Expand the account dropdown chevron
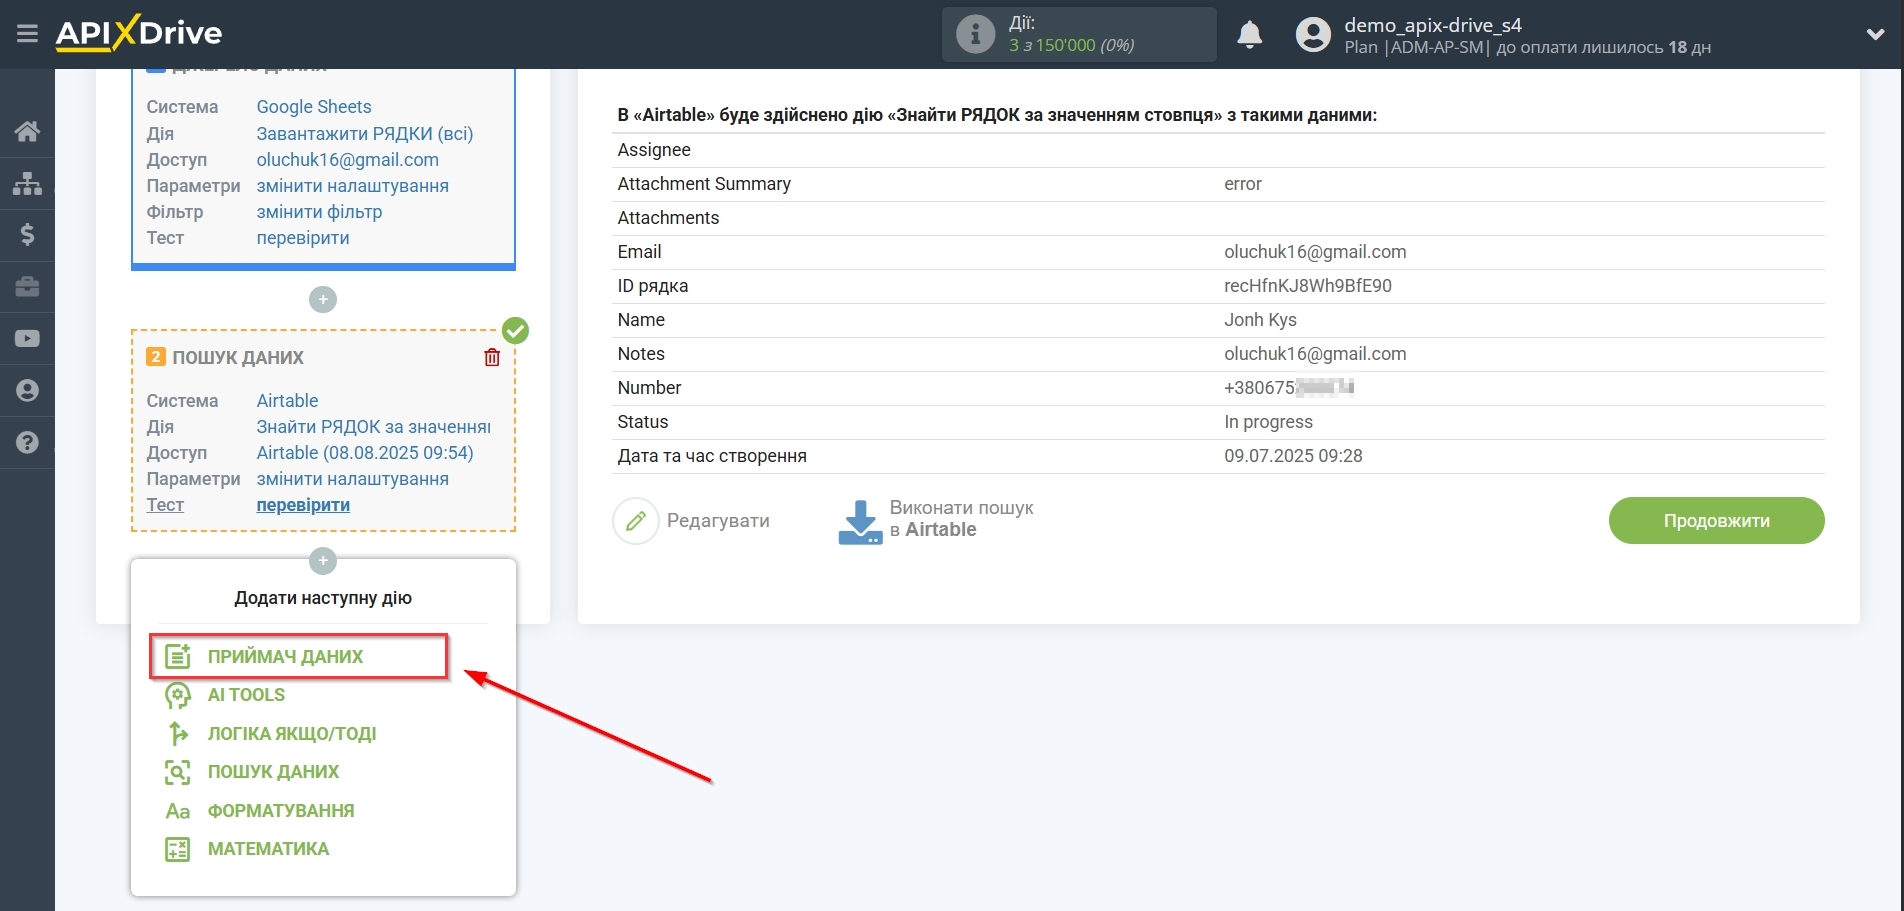The width and height of the screenshot is (1904, 911). click(x=1875, y=34)
